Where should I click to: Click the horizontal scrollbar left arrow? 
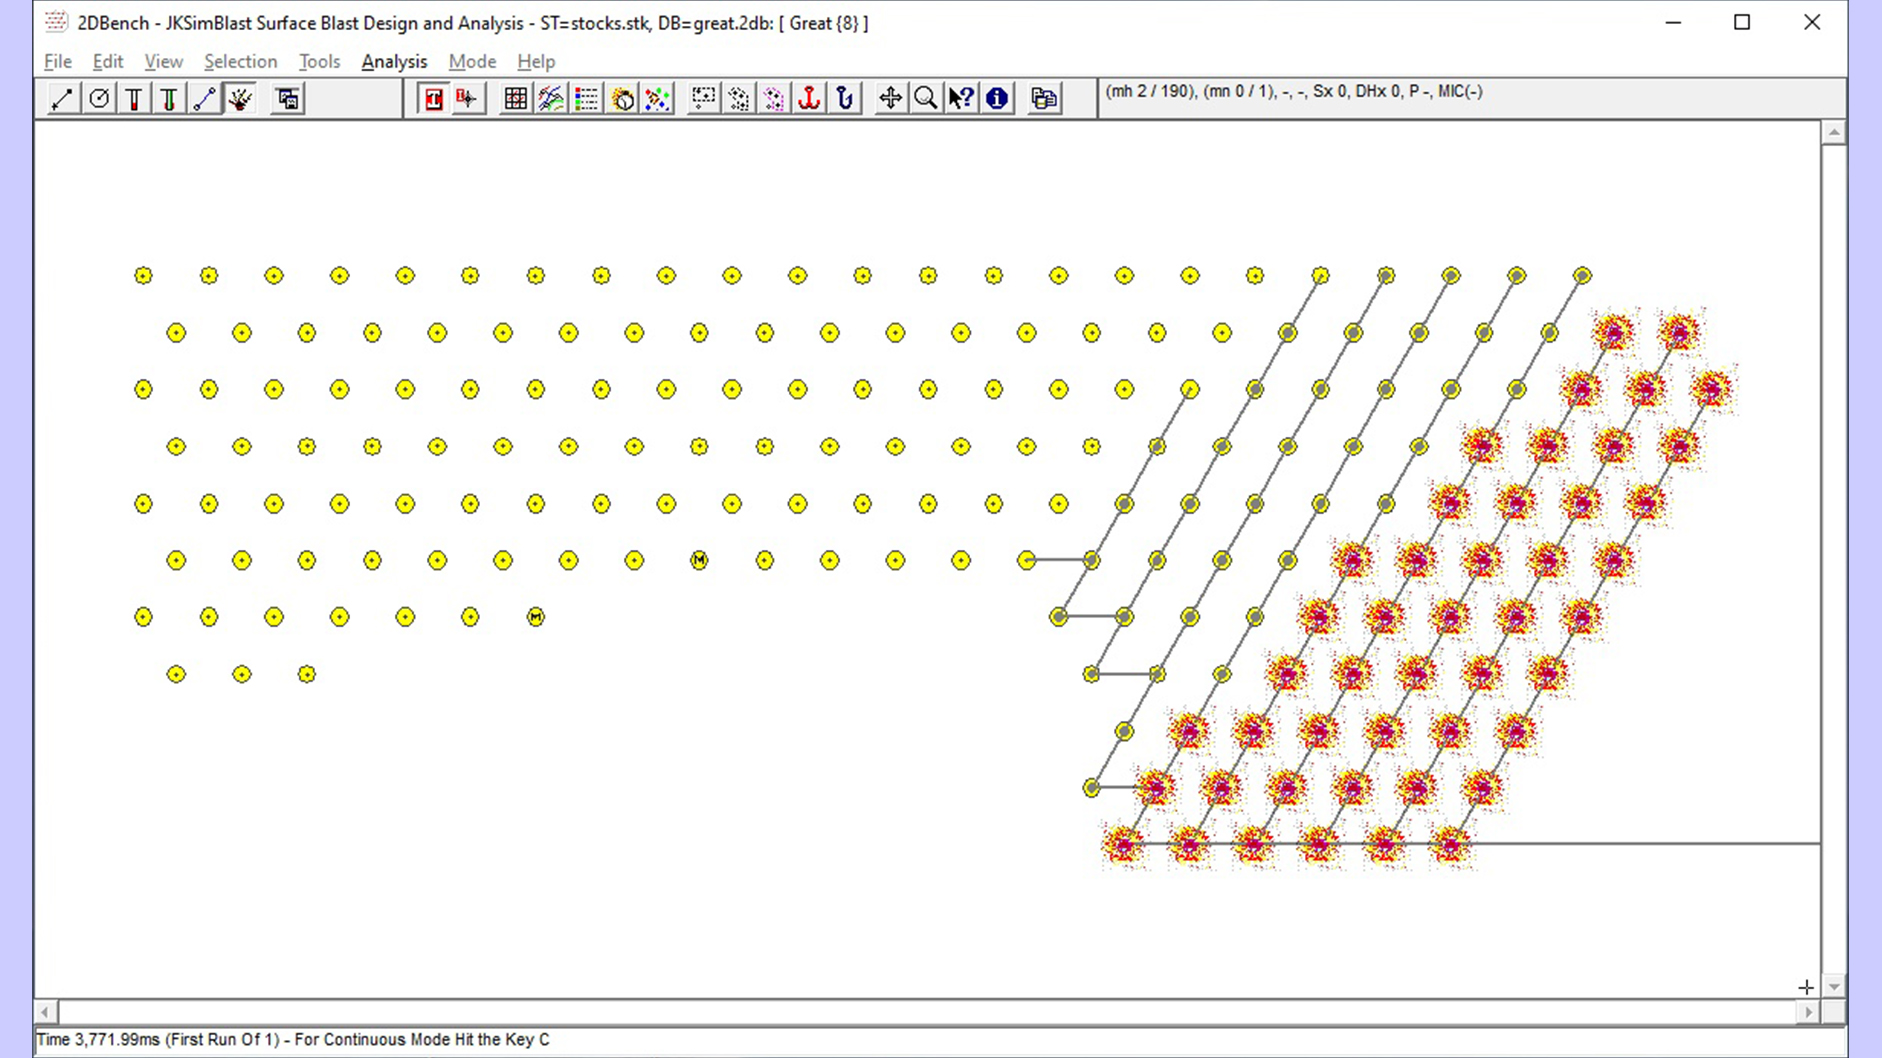coord(46,1012)
